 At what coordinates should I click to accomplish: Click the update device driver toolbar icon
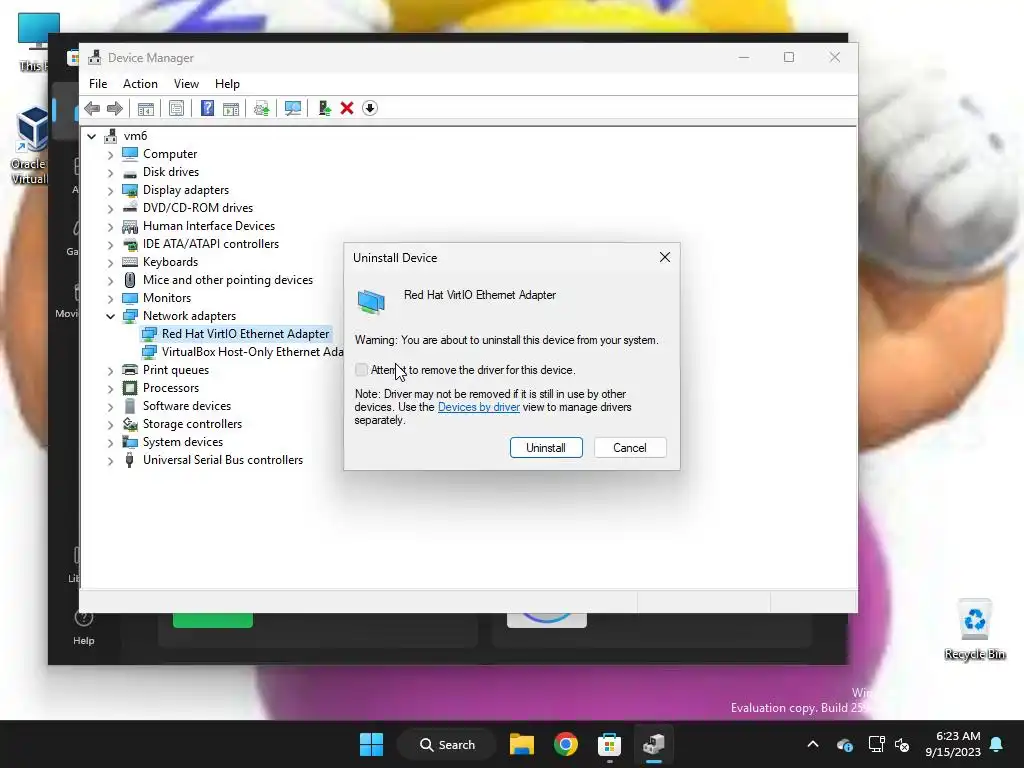point(325,108)
